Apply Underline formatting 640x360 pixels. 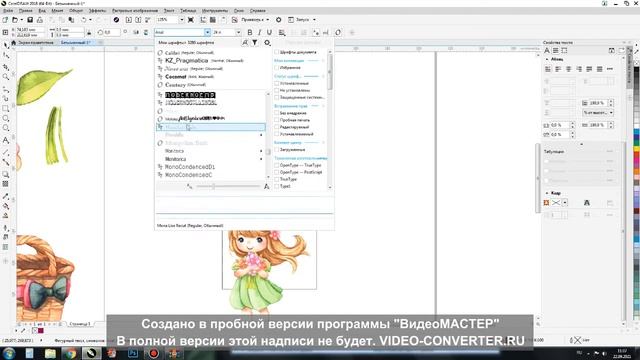pyautogui.click(x=269, y=32)
